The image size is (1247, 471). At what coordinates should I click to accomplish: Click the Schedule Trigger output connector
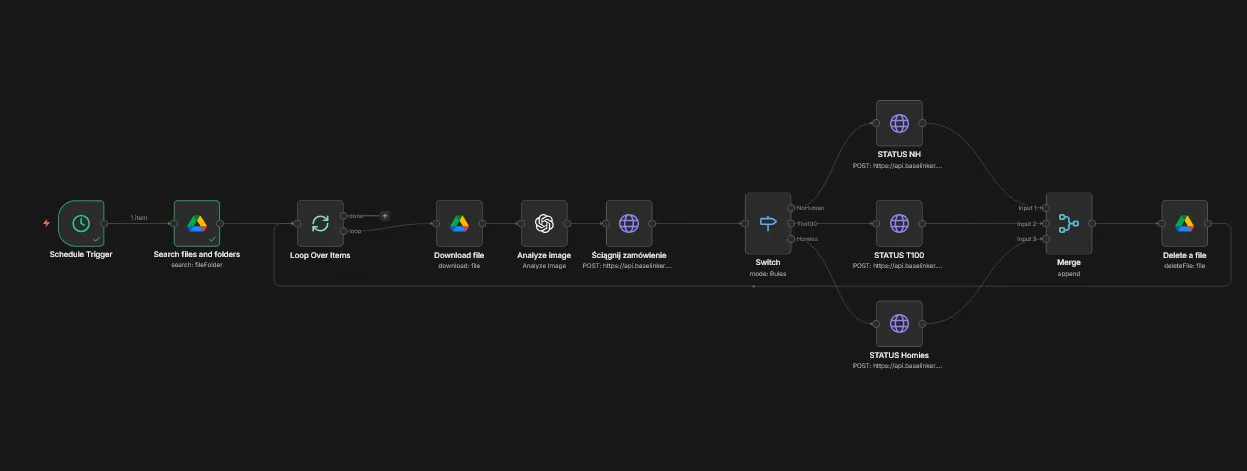pyautogui.click(x=105, y=223)
